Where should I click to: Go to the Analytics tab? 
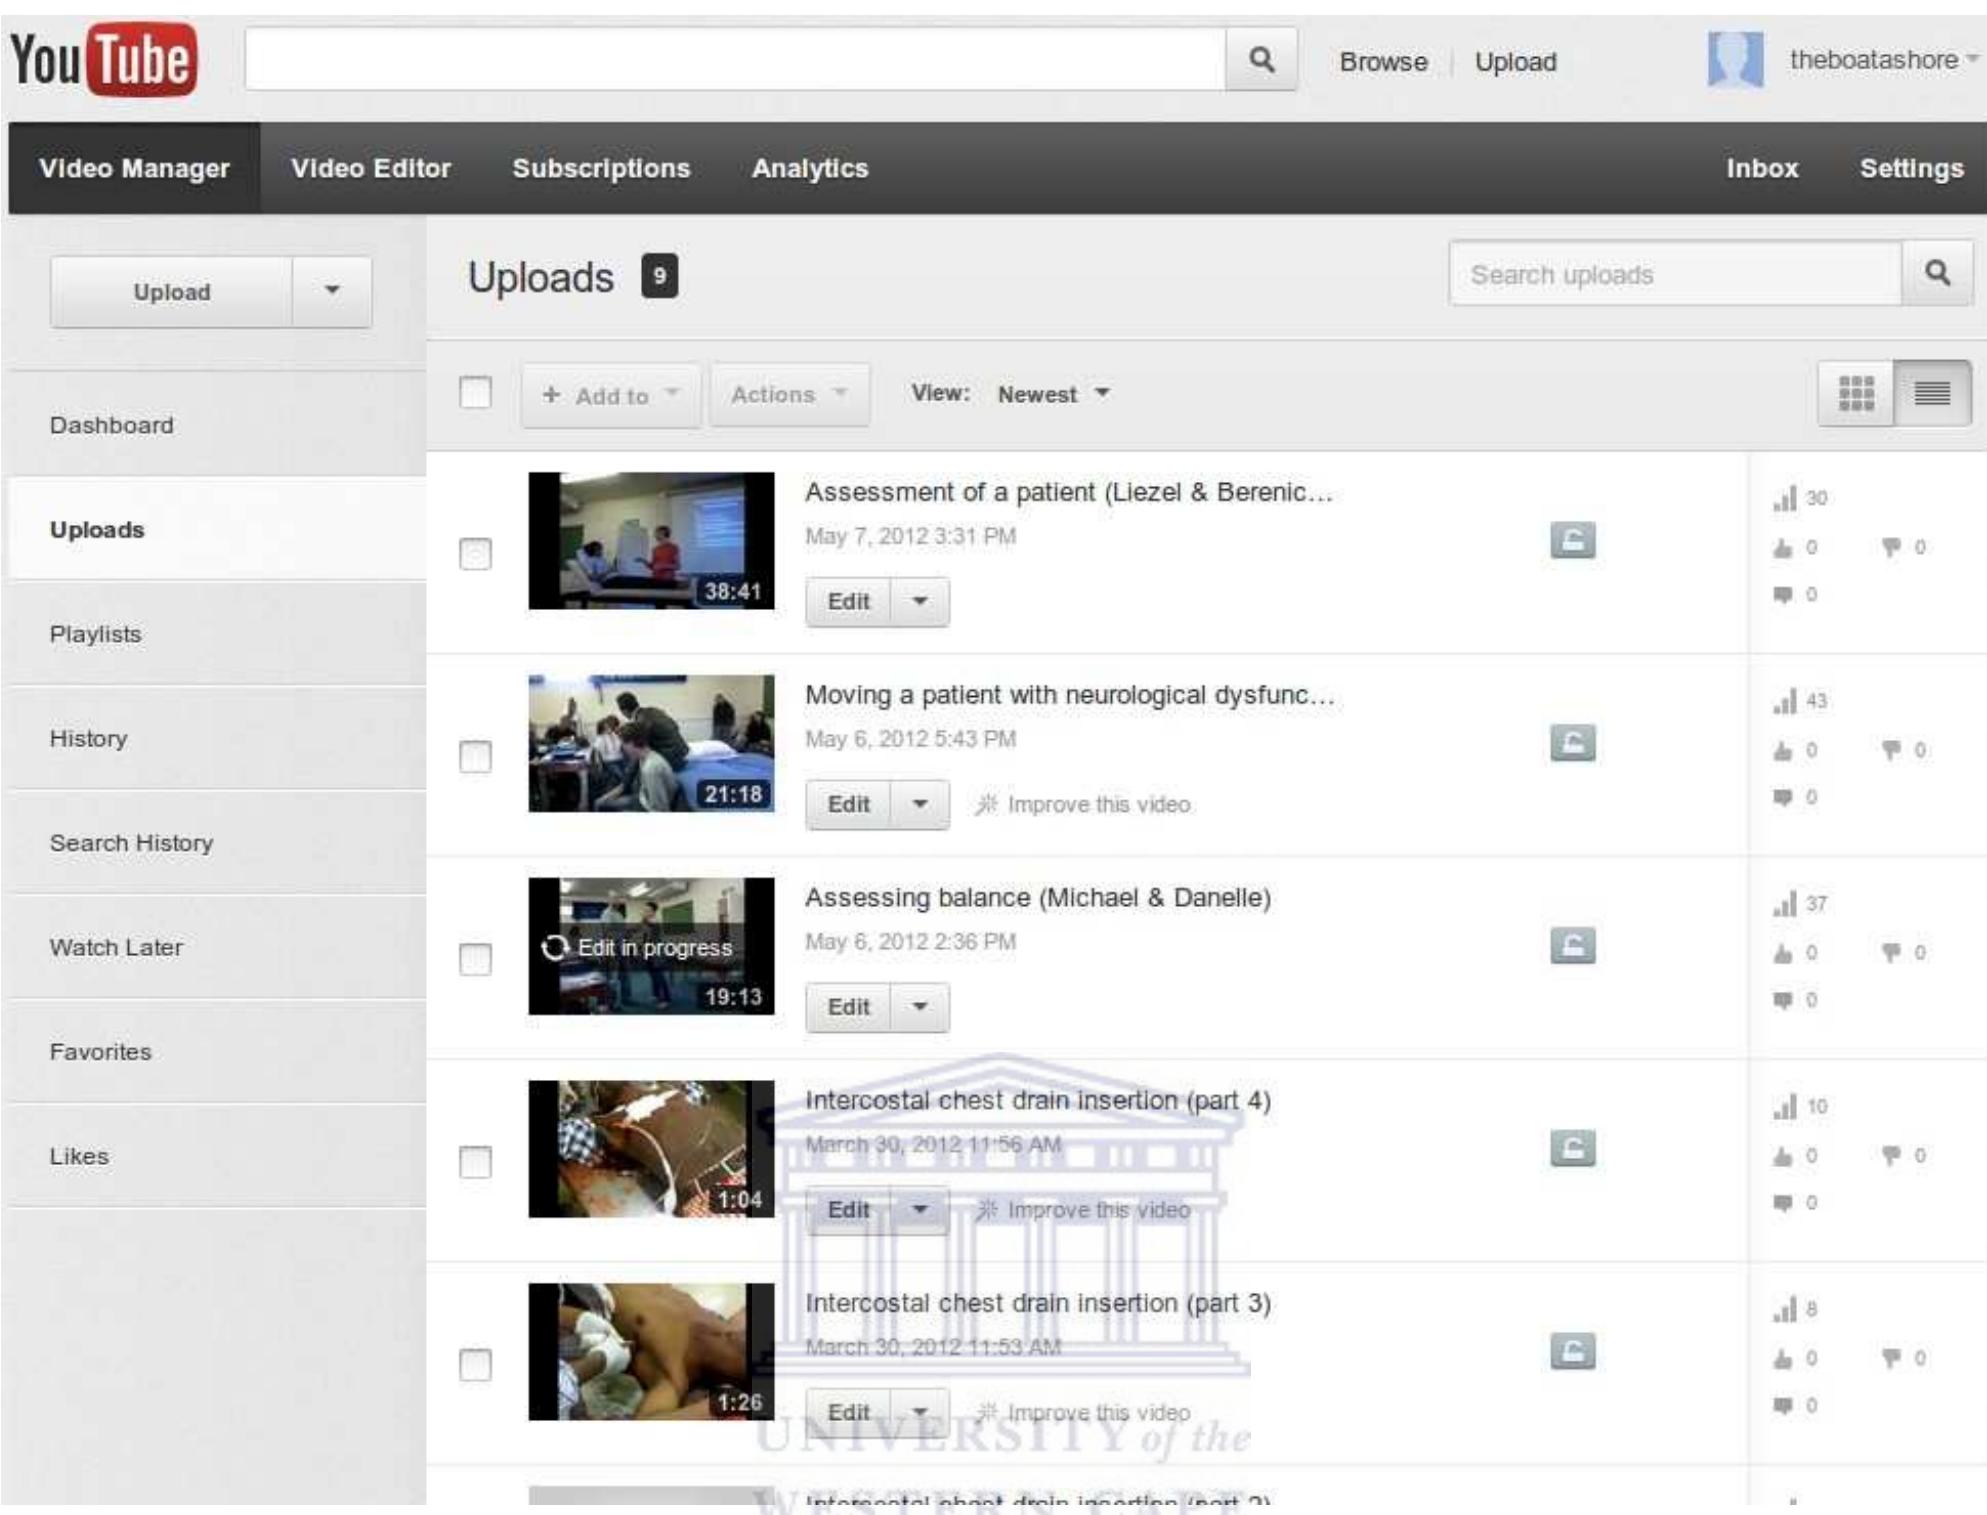[809, 168]
